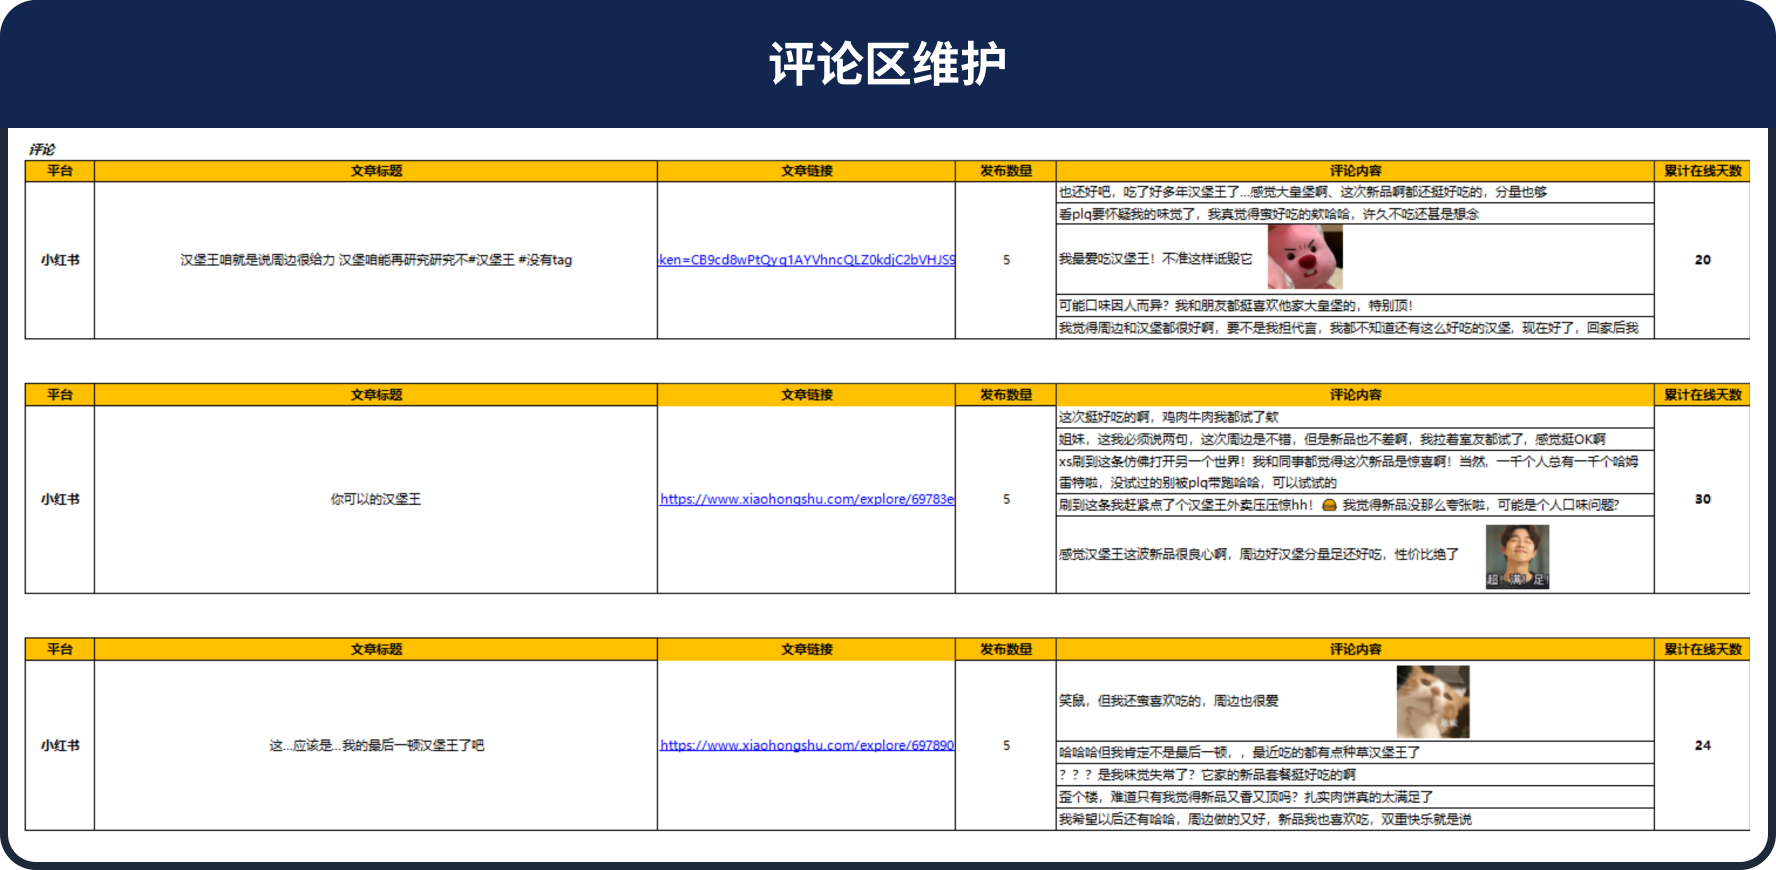The image size is (1776, 870).
Task: Click 累计在线天数 header above value 30
Action: (x=1702, y=395)
